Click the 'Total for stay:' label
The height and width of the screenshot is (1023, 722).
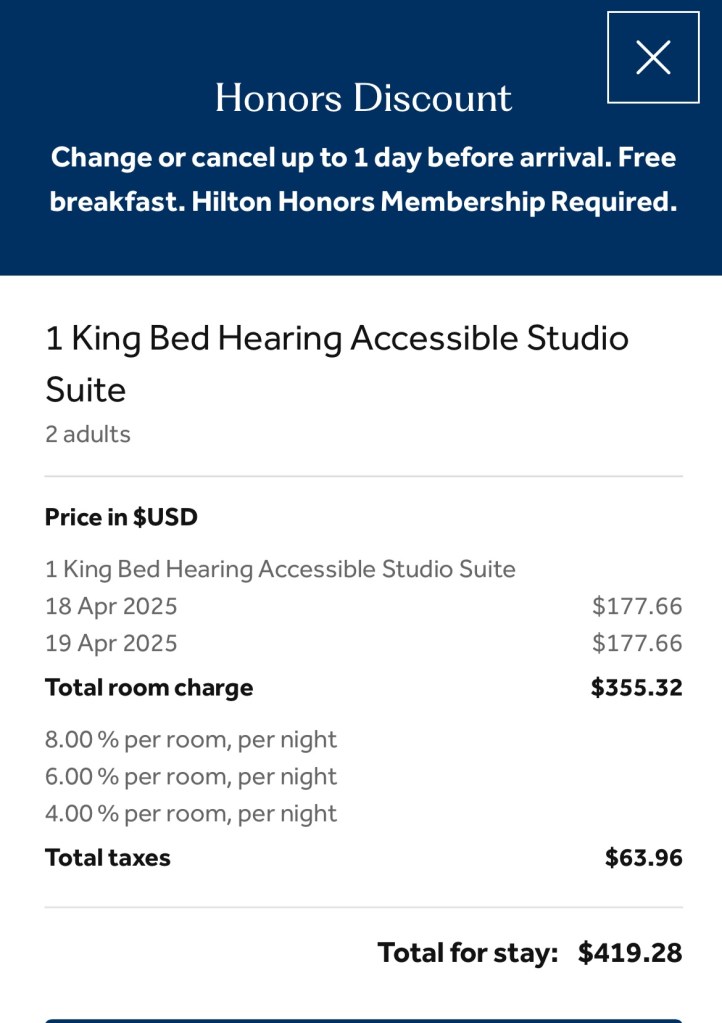tap(467, 953)
